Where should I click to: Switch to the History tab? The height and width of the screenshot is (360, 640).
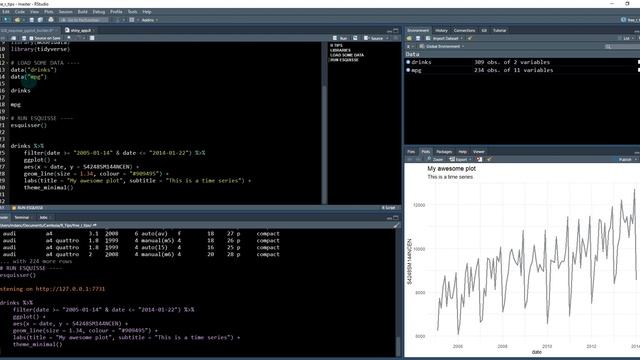click(441, 30)
